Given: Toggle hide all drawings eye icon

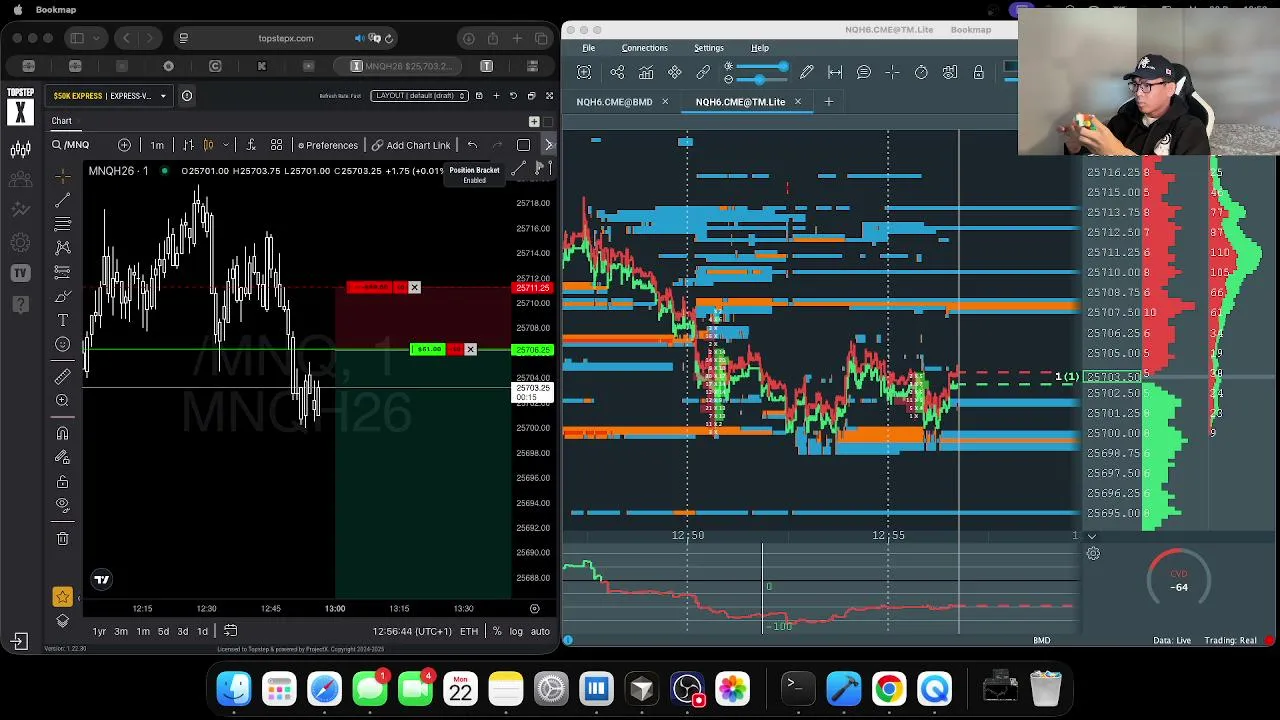Looking at the screenshot, I should [x=62, y=505].
